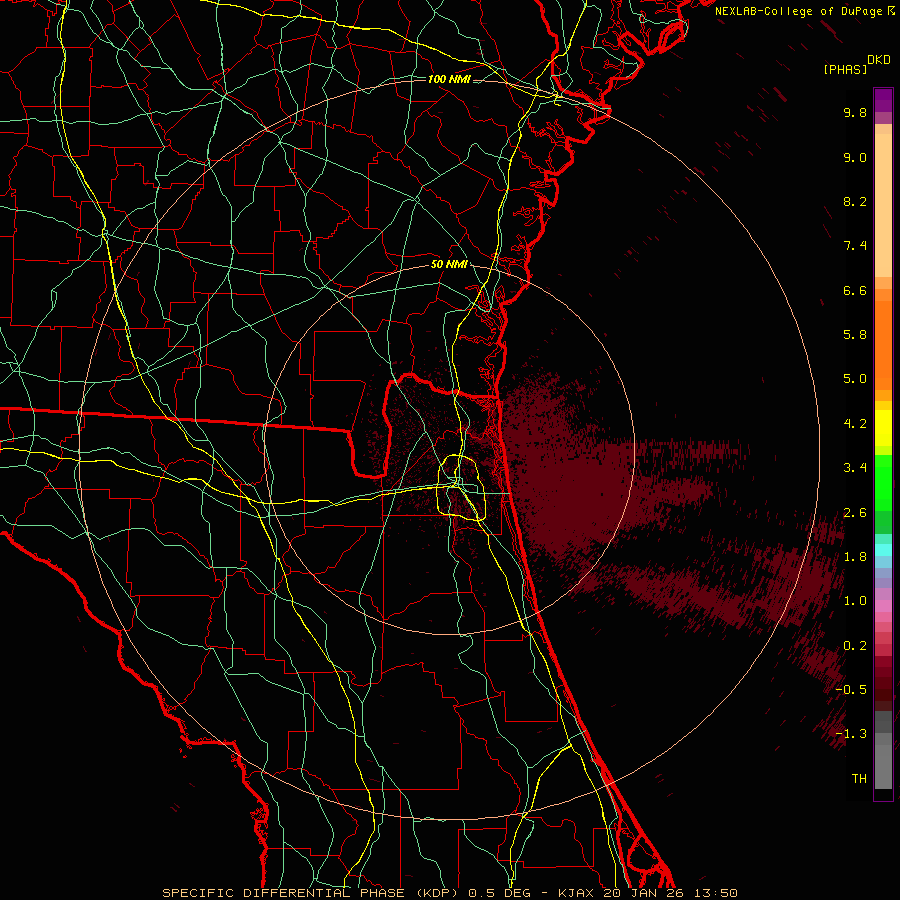Click the [PHAS] legend header label
The width and height of the screenshot is (900, 900).
845,70
